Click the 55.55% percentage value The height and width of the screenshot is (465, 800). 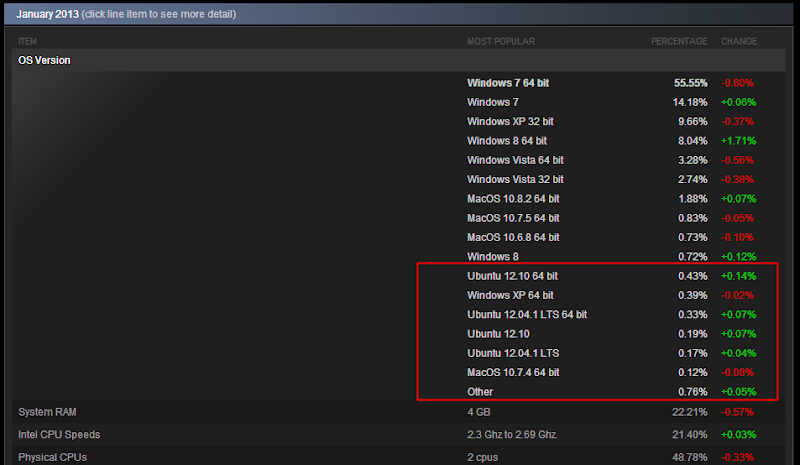(x=691, y=83)
